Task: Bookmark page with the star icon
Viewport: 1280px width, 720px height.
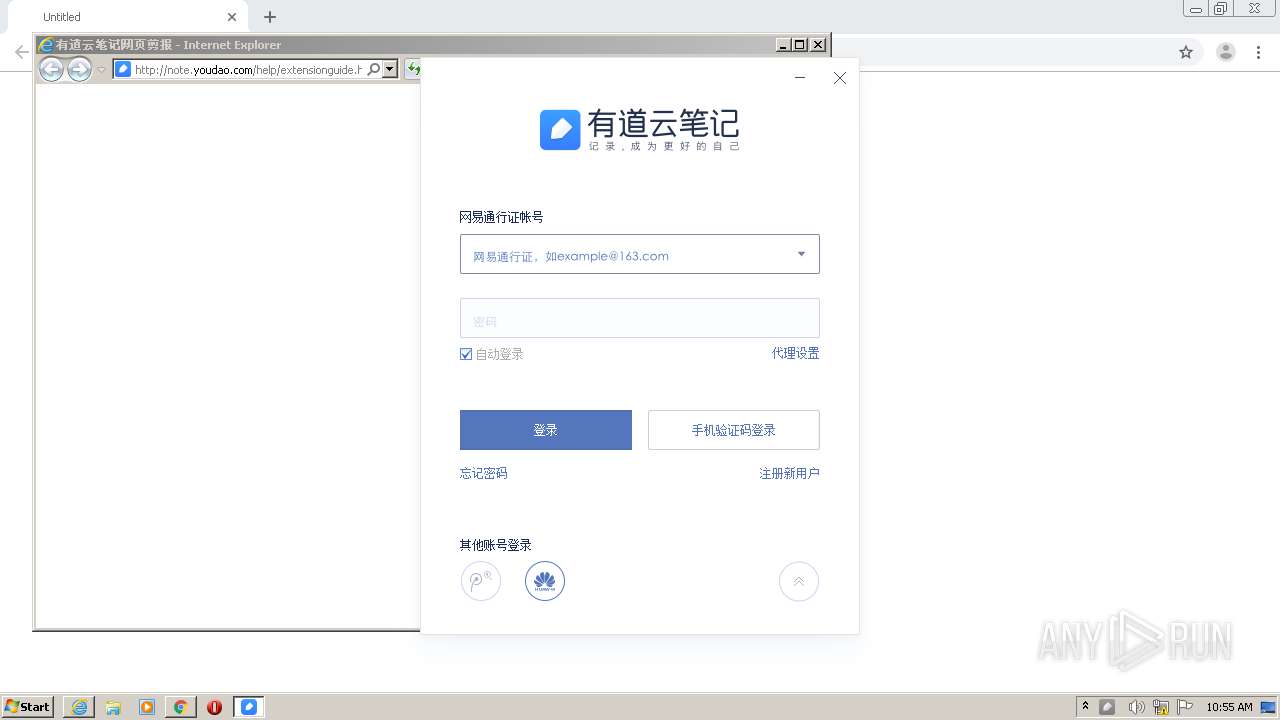Action: tap(1186, 52)
